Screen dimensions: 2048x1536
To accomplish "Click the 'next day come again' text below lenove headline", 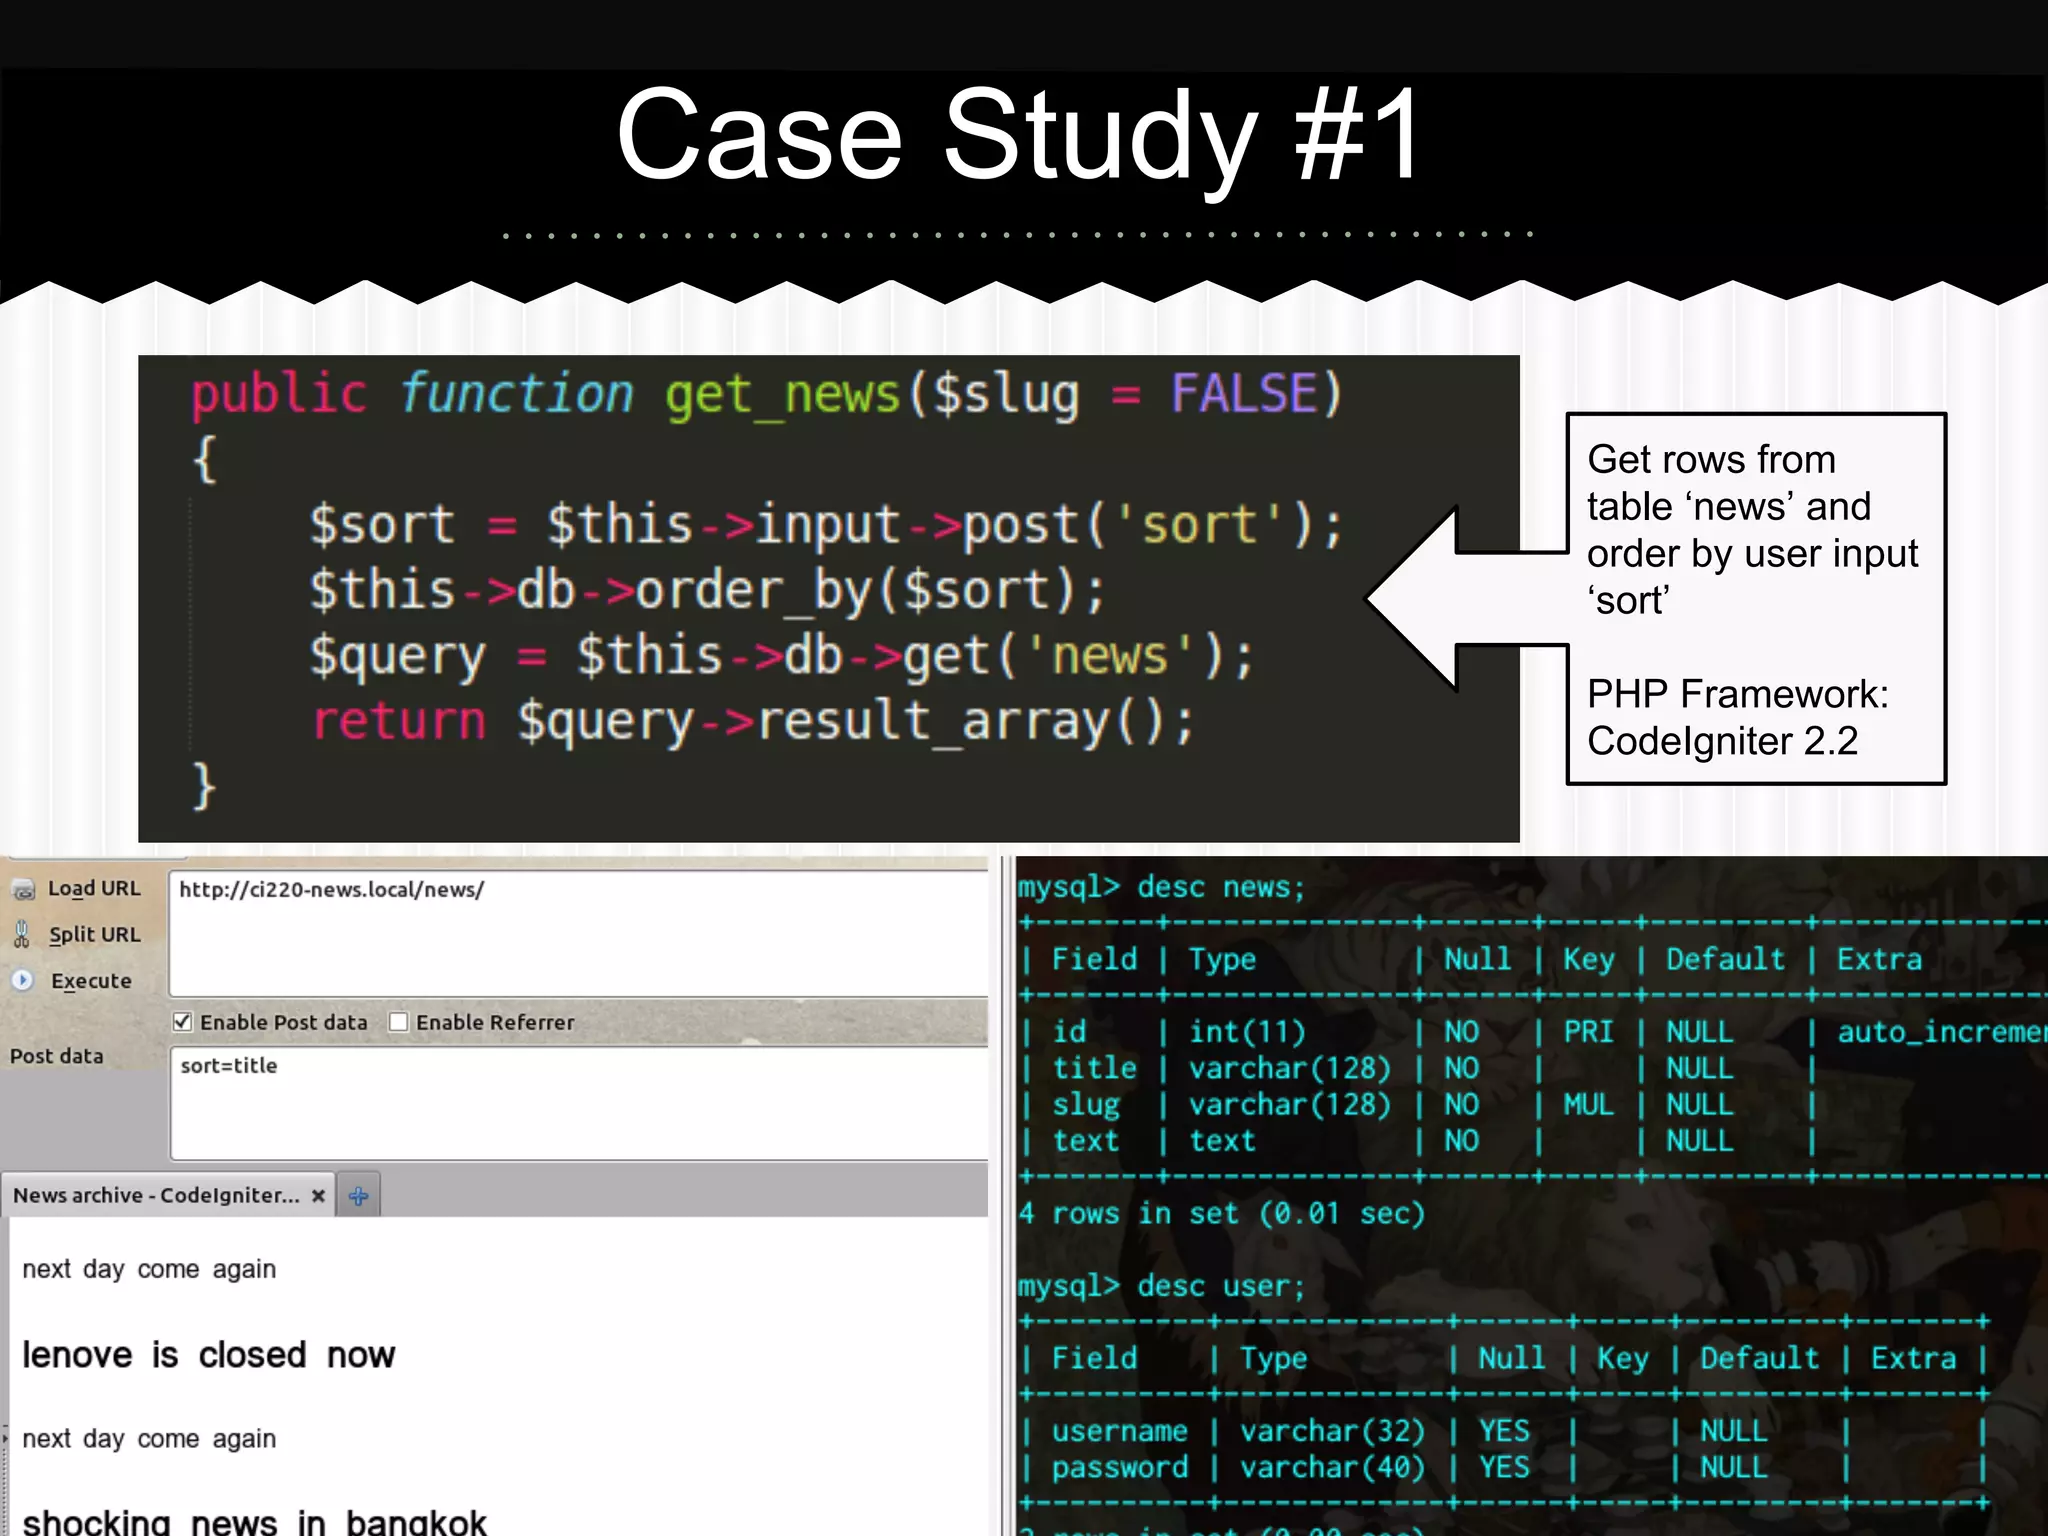I will pyautogui.click(x=149, y=1440).
